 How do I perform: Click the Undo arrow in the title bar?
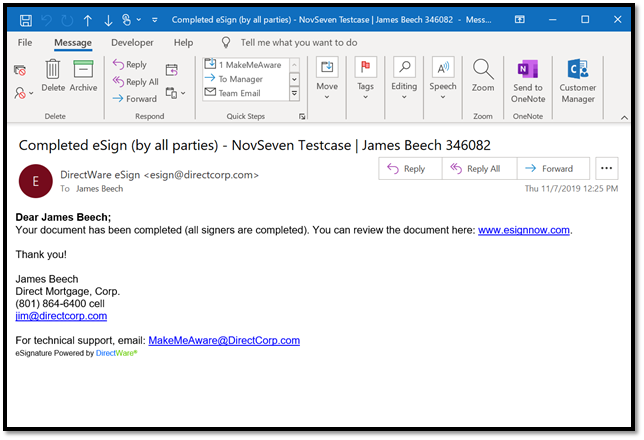47,20
